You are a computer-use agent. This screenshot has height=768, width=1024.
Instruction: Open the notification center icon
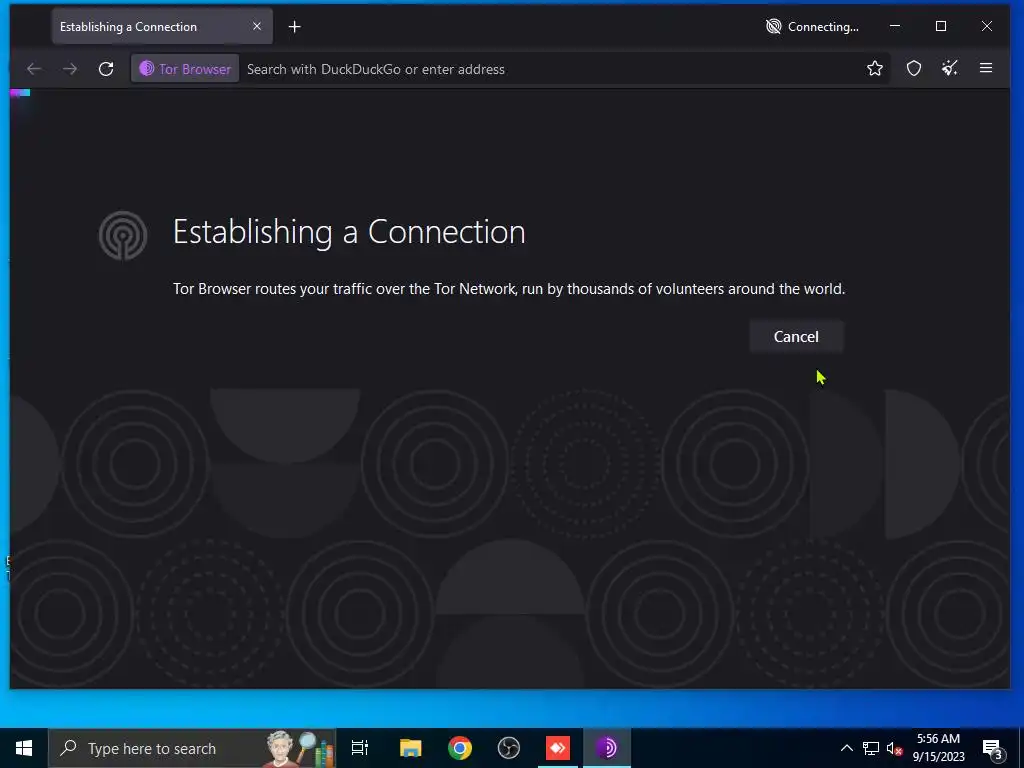[992, 748]
